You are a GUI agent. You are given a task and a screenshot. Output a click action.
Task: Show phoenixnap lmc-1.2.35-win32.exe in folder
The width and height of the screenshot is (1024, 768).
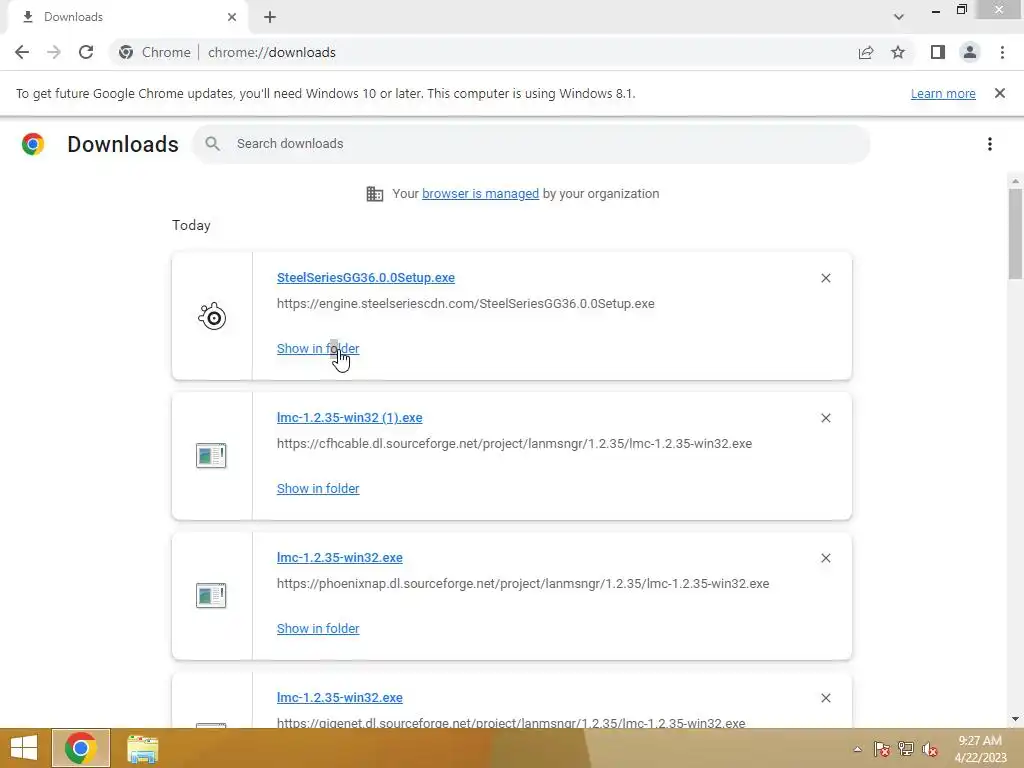click(317, 628)
